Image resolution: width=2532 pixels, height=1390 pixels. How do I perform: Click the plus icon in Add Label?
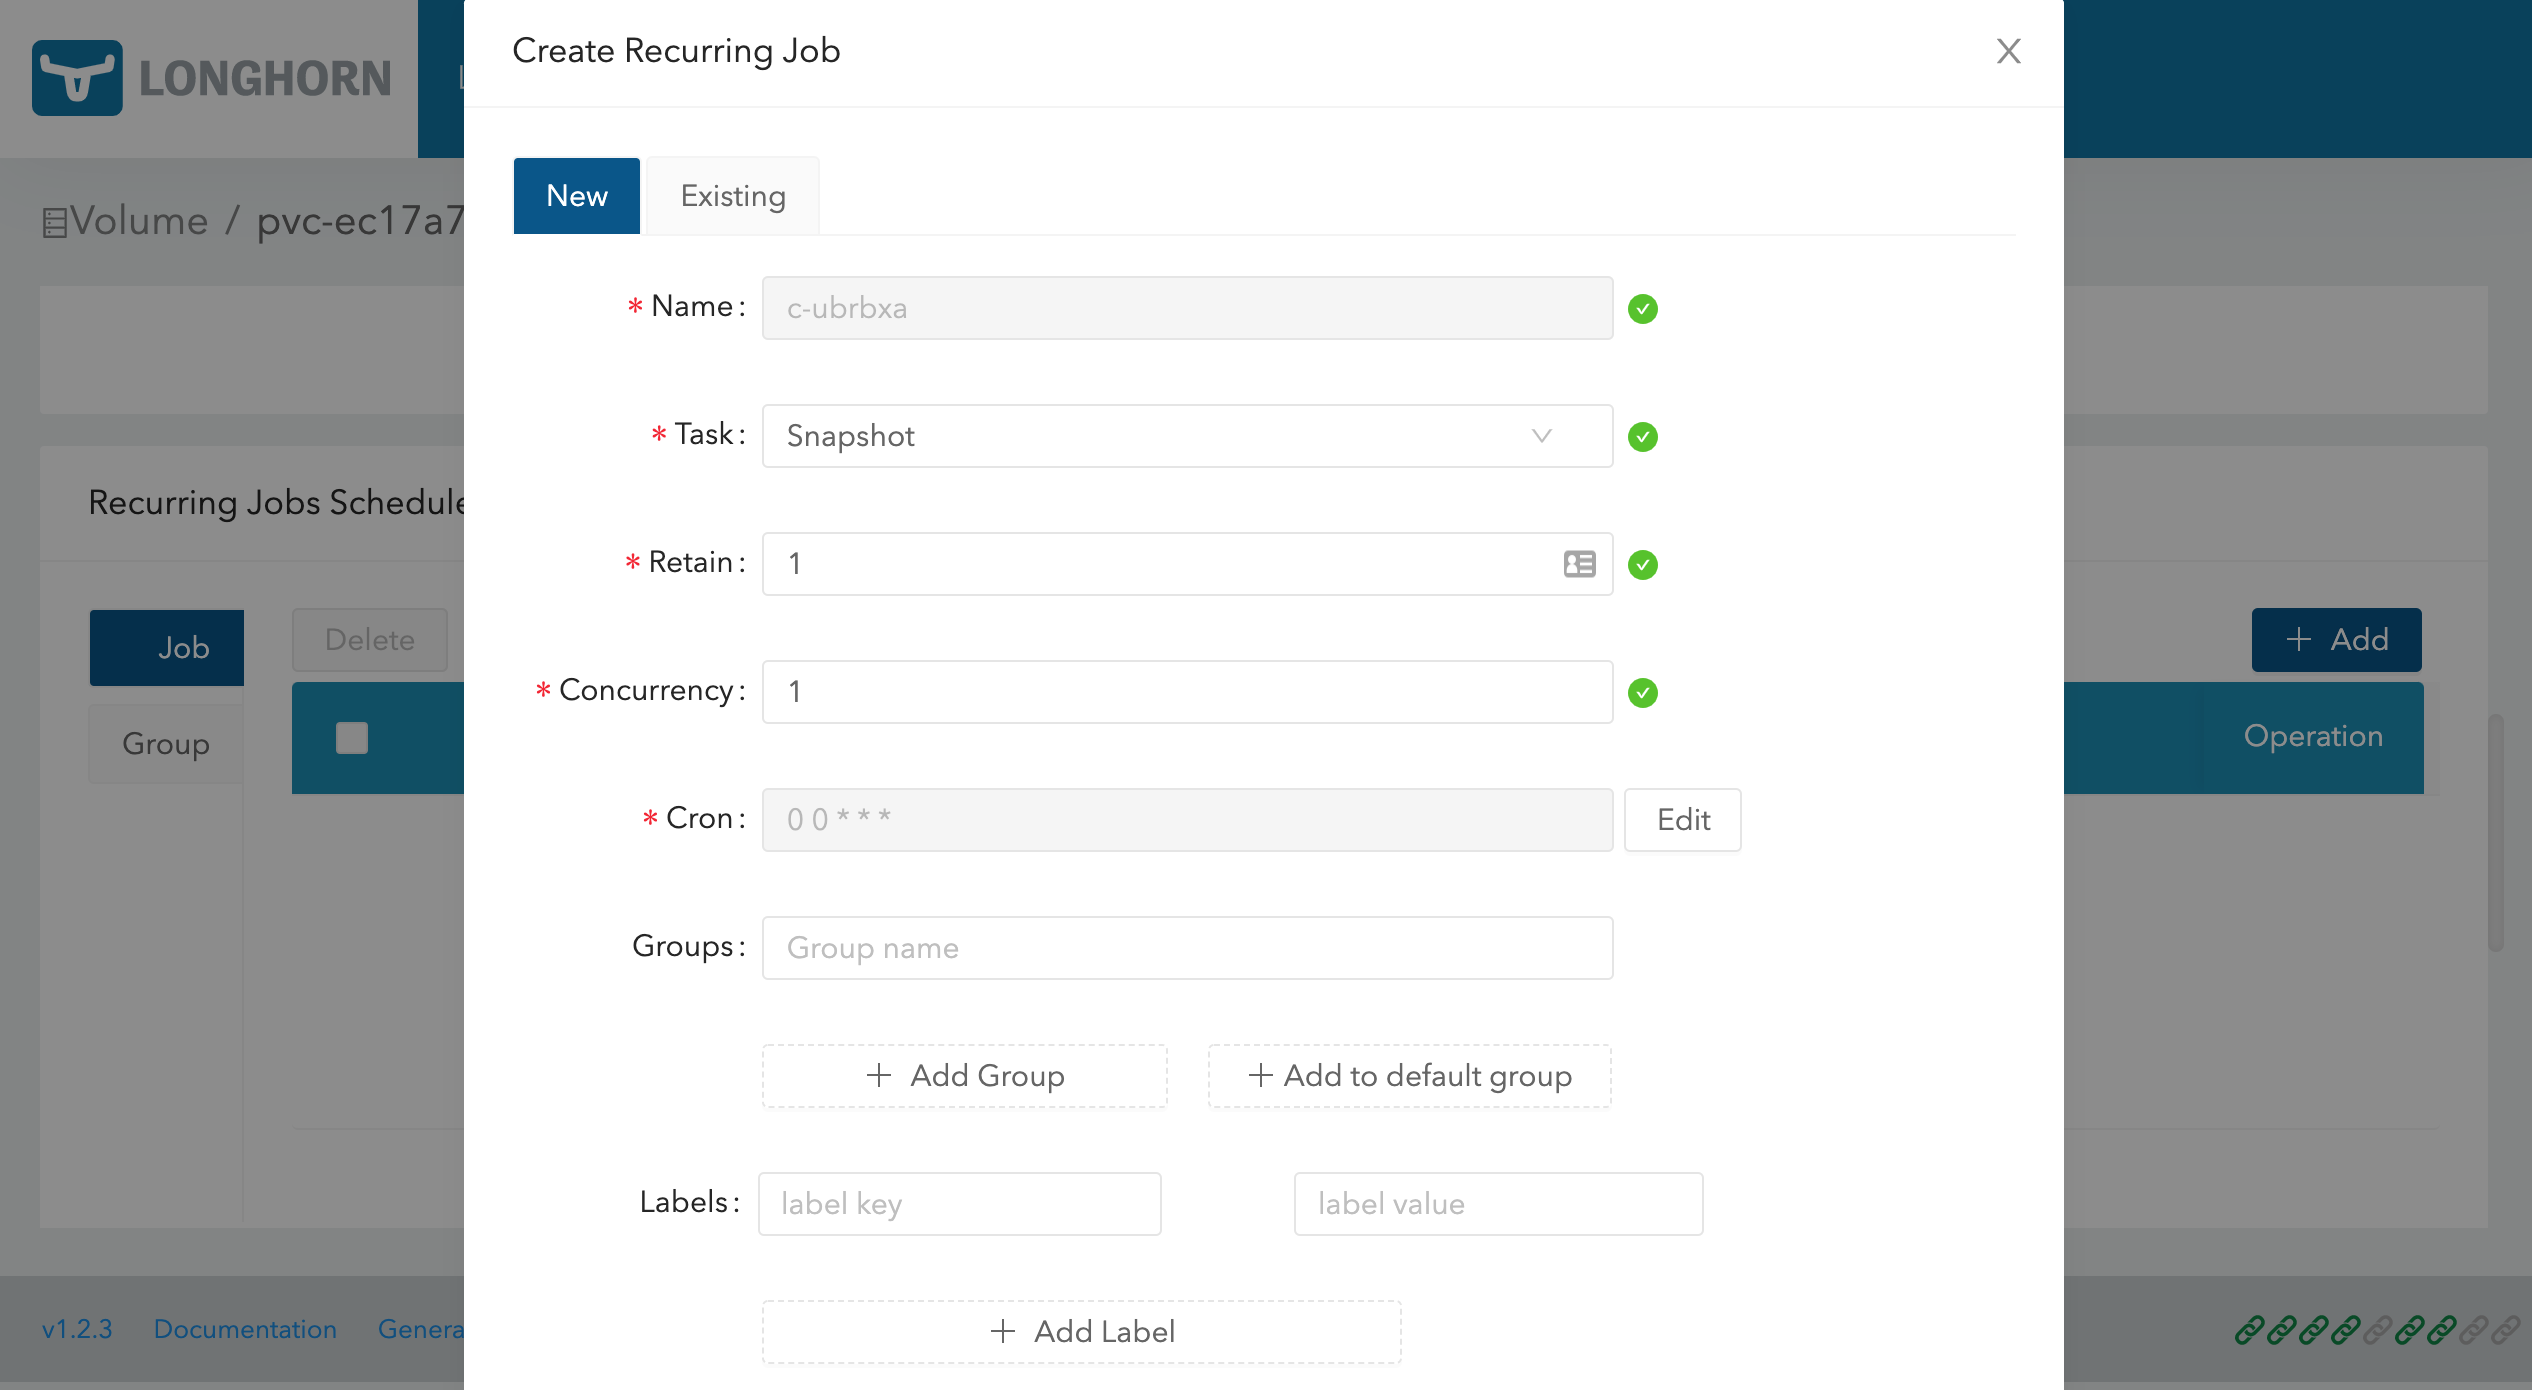click(x=1002, y=1331)
